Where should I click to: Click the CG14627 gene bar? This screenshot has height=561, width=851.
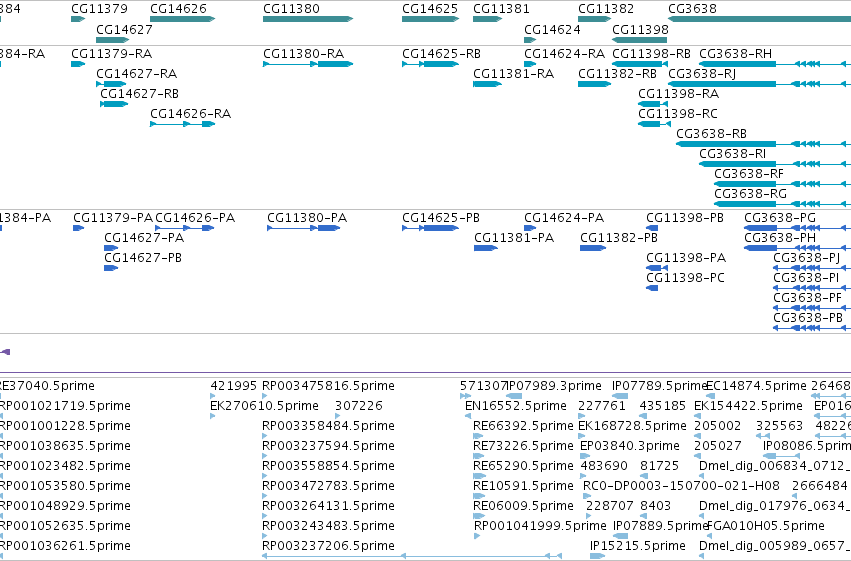point(112,40)
